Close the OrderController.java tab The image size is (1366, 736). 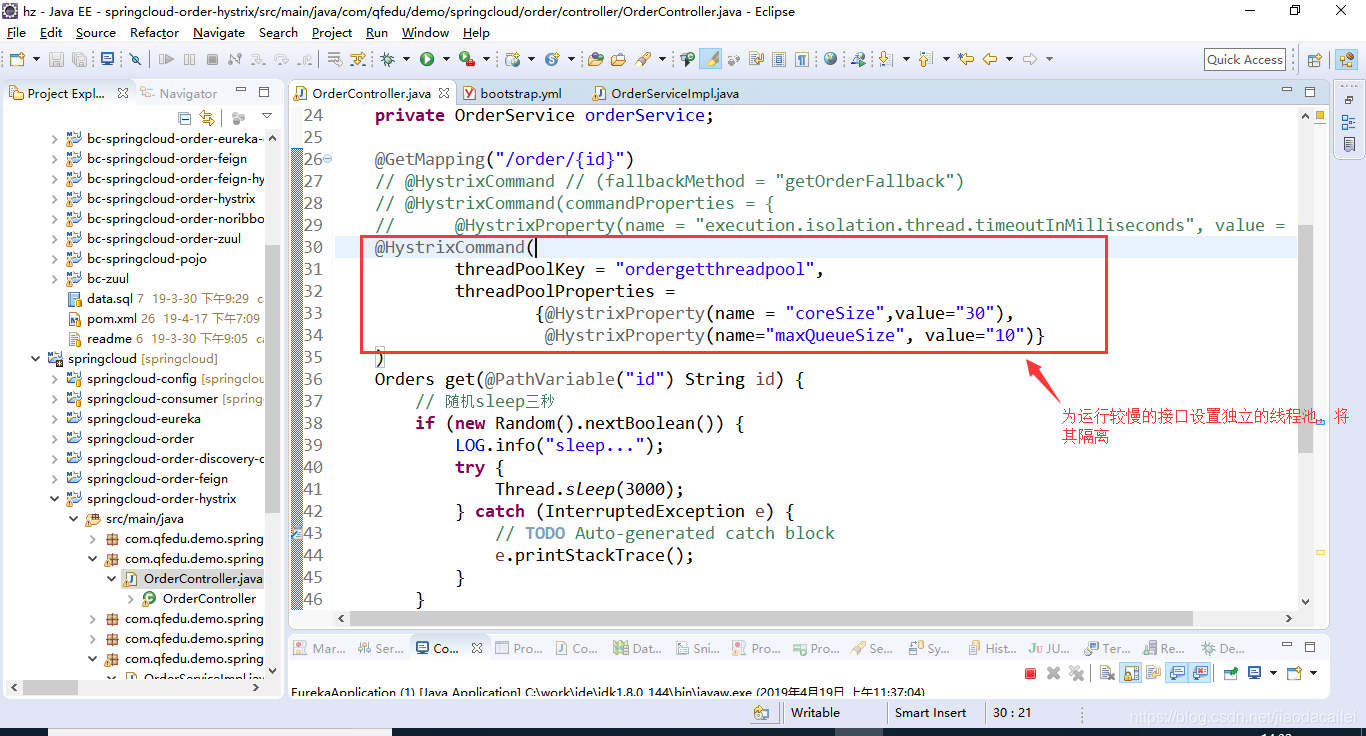[443, 93]
